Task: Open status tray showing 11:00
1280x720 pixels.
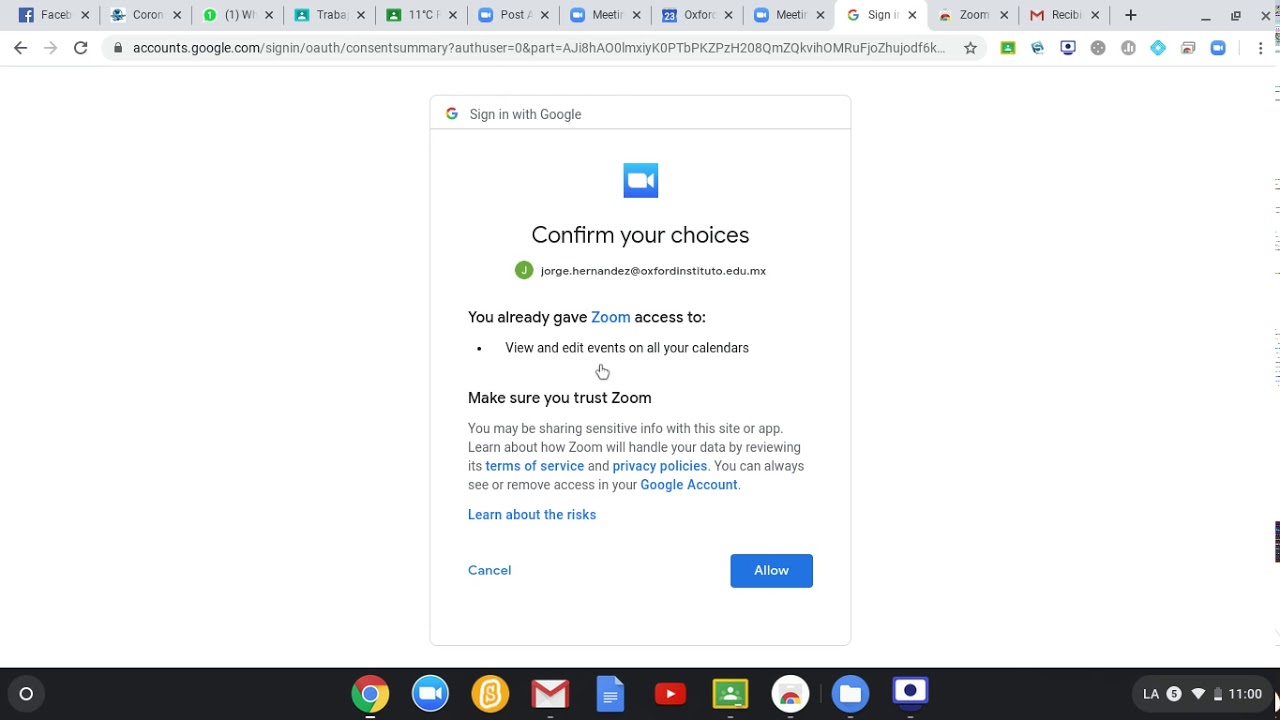Action: pos(1203,694)
